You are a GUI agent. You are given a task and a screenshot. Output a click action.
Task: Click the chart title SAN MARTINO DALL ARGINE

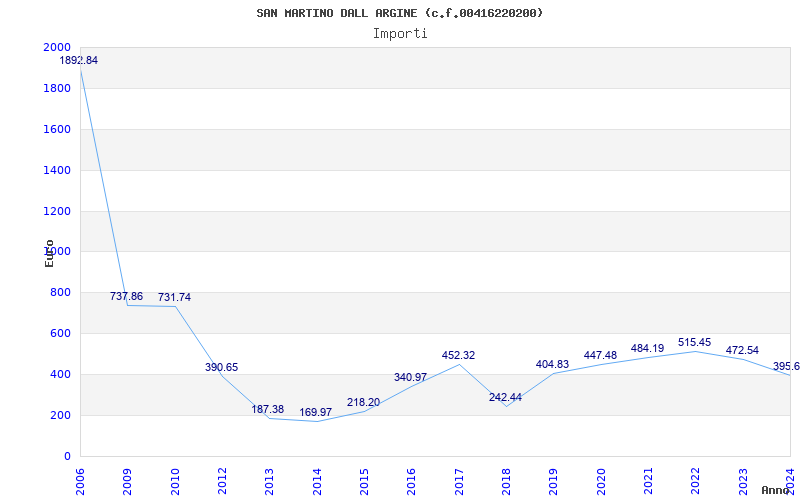click(400, 13)
